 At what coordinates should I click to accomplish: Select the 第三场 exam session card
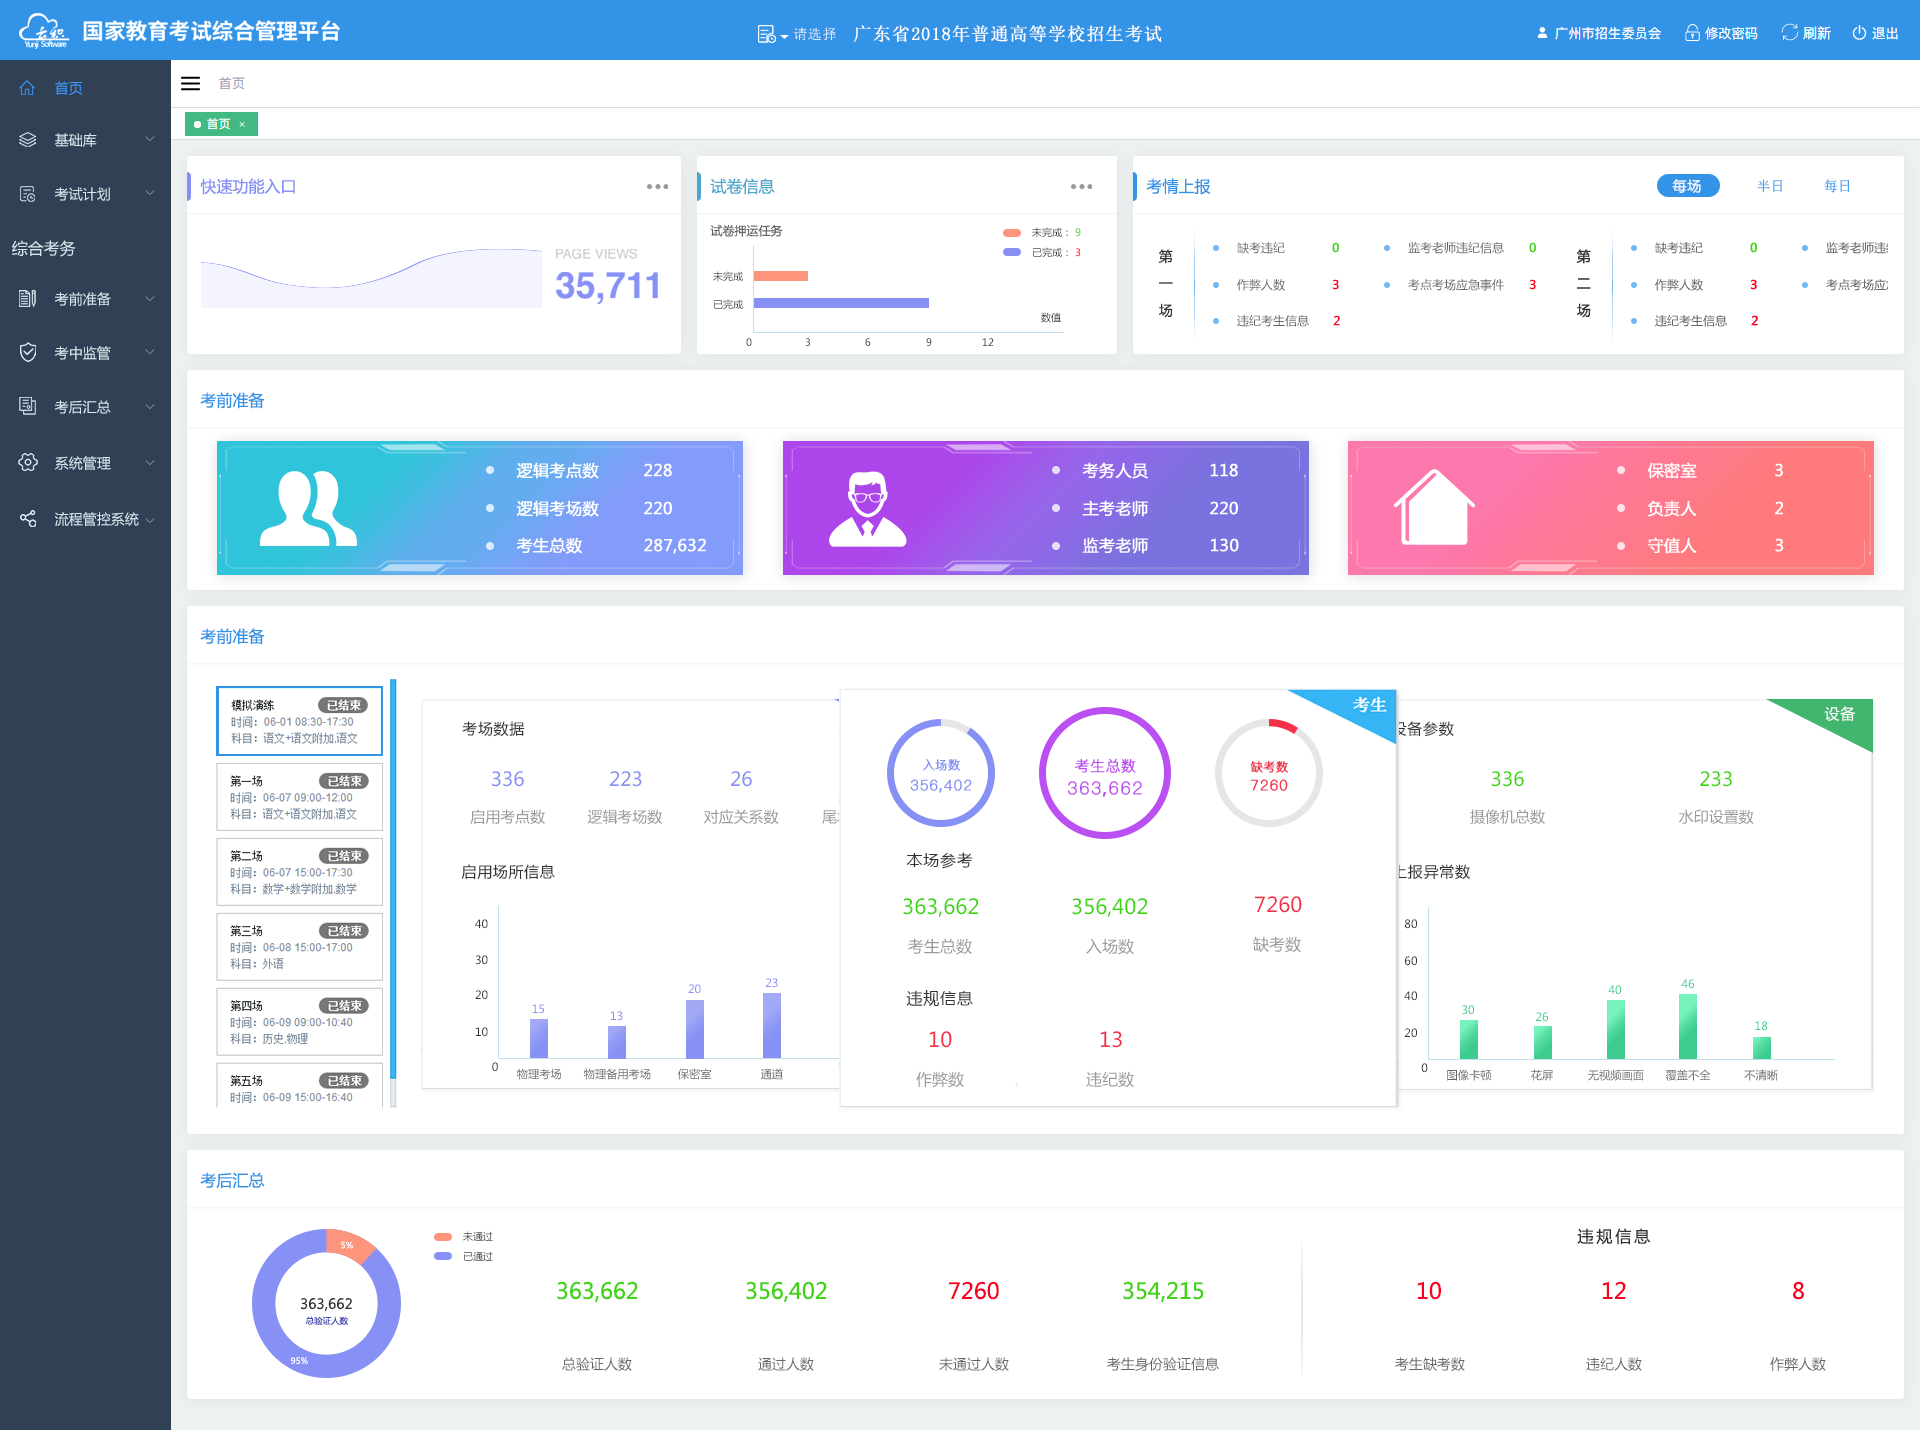299,946
